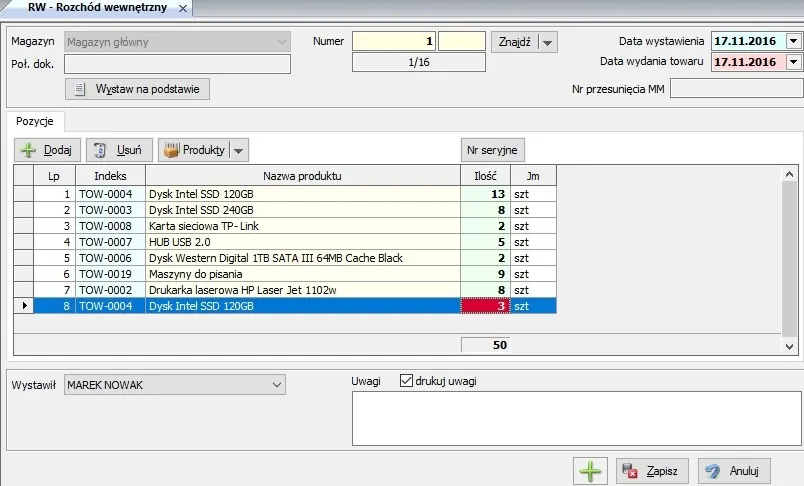
Task: Click the Numer field containing 1
Action: 394,41
